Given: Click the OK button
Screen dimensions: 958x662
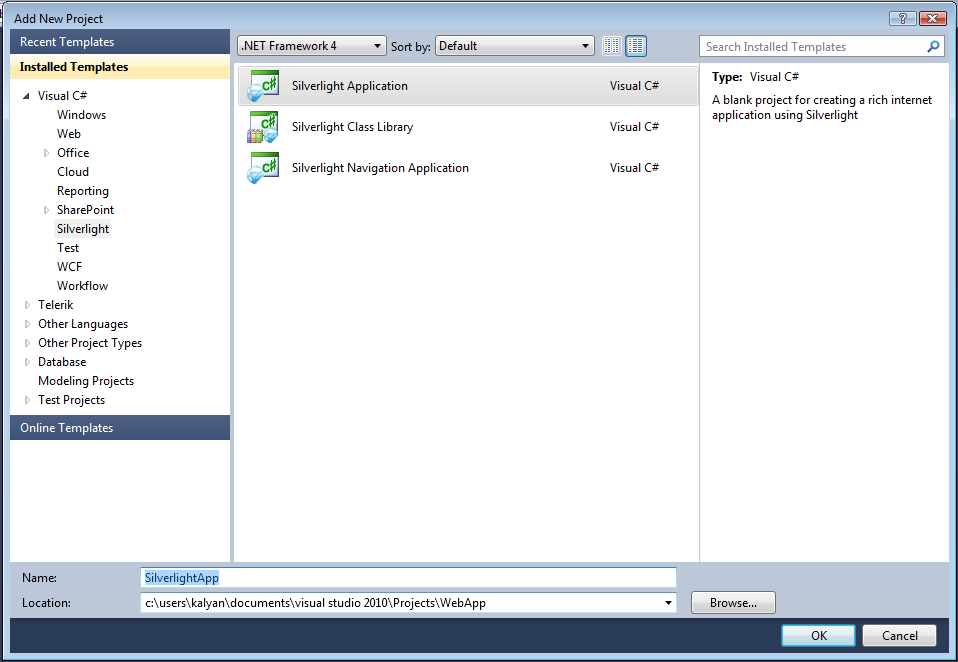Looking at the screenshot, I should click(x=818, y=635).
